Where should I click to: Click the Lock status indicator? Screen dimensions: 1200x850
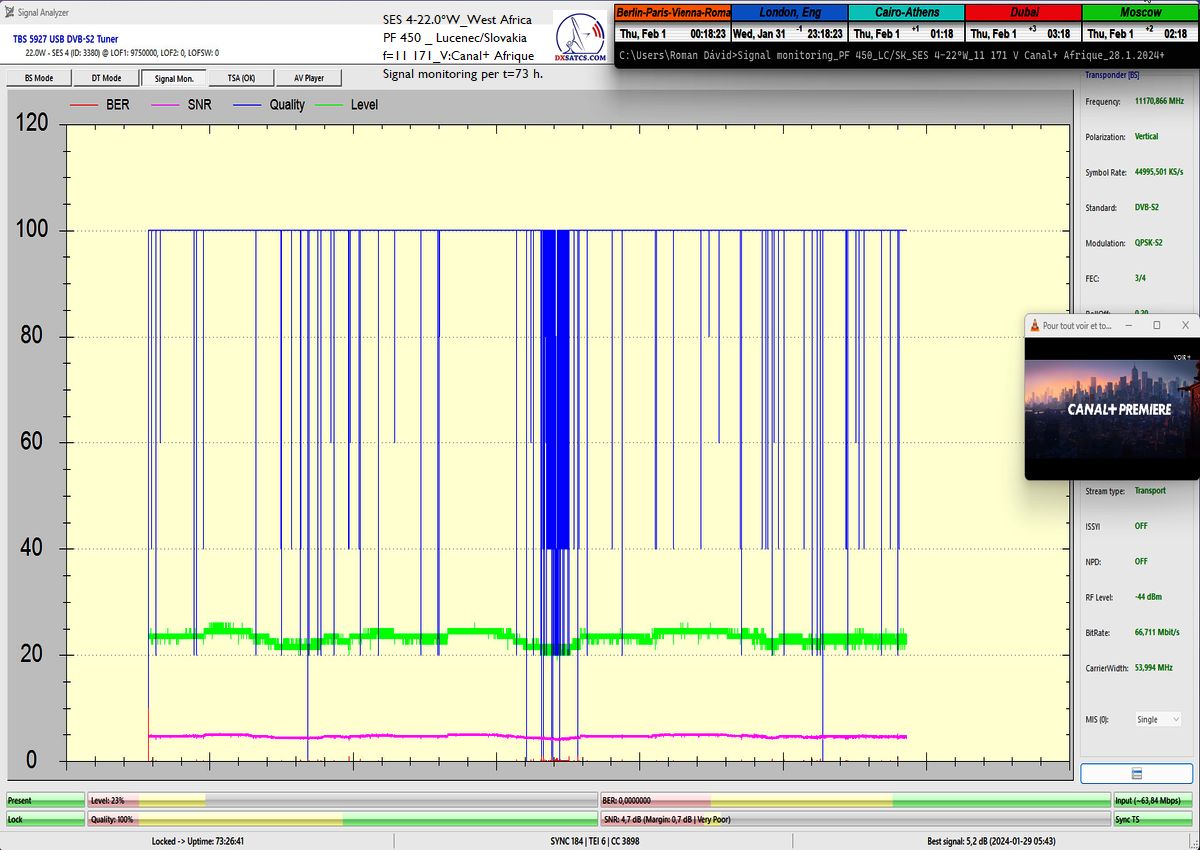click(45, 820)
